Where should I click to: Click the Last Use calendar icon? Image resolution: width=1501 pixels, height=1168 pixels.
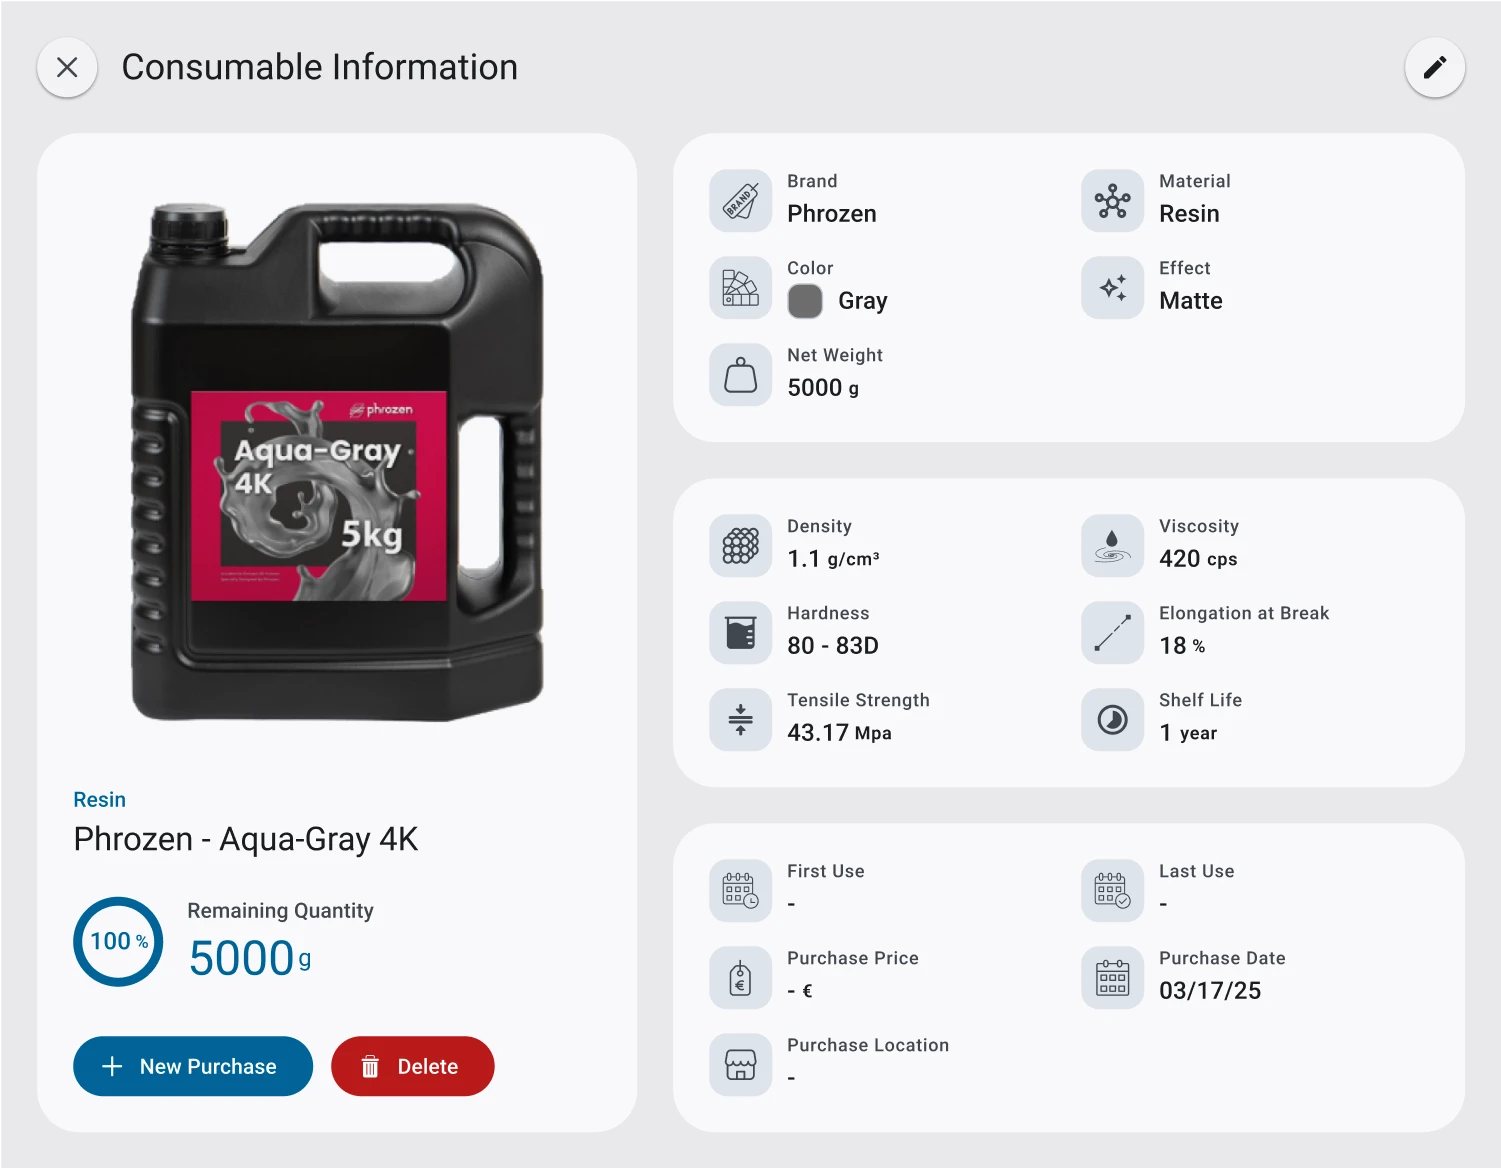coord(1113,891)
